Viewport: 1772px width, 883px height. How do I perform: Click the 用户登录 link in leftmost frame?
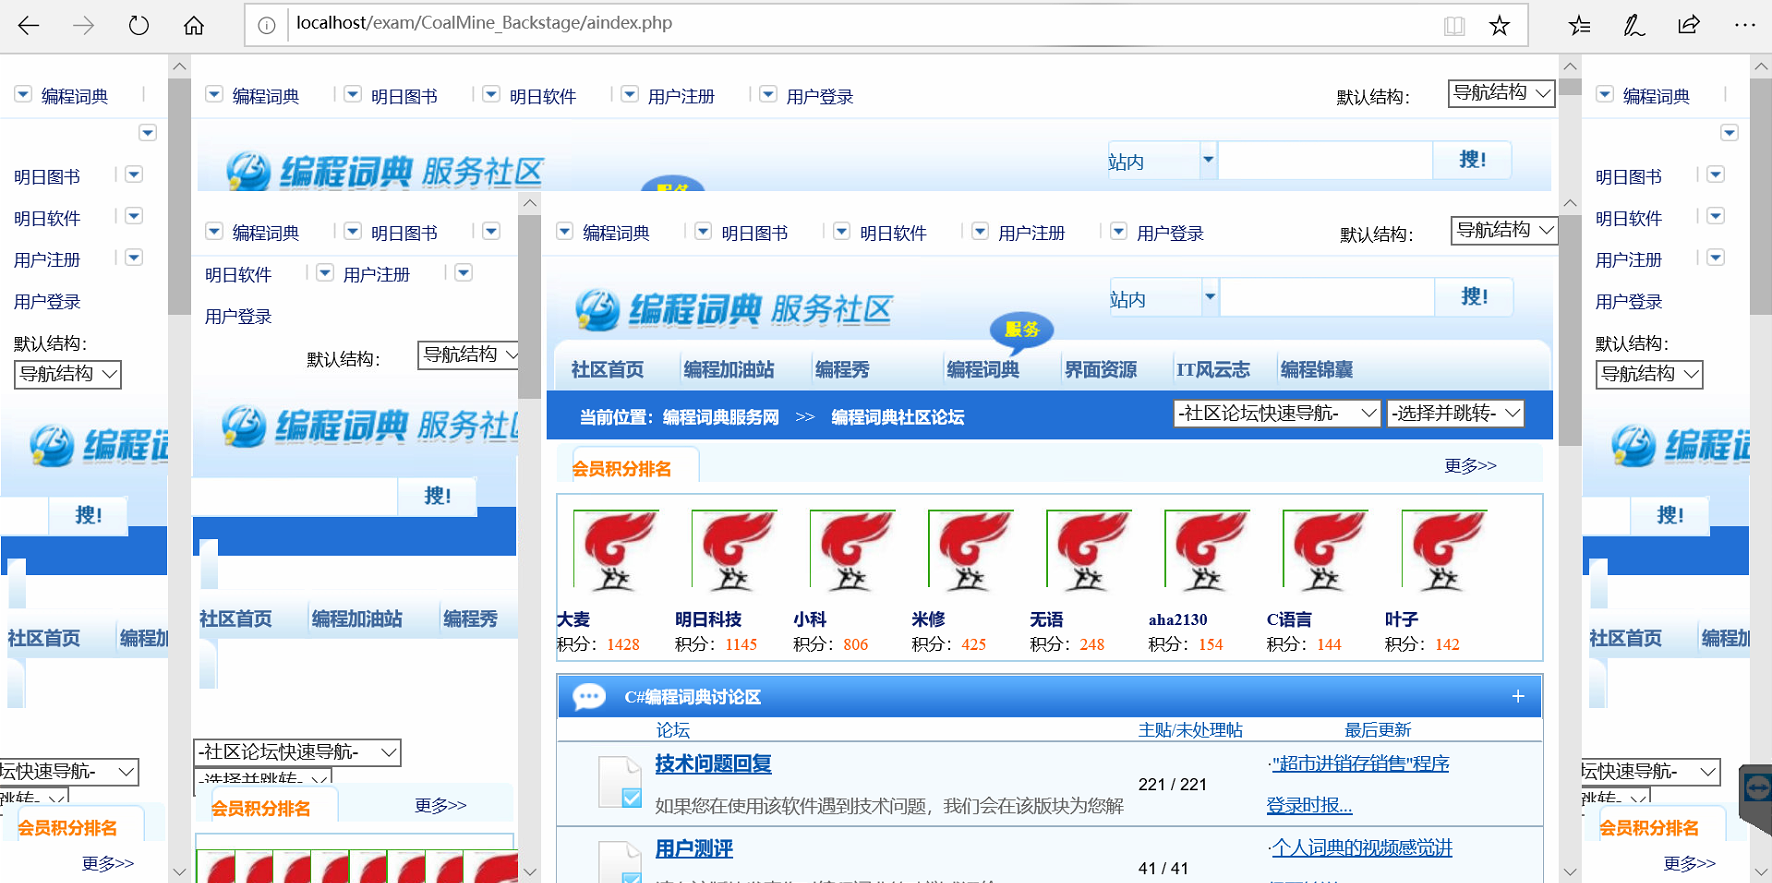click(x=47, y=302)
